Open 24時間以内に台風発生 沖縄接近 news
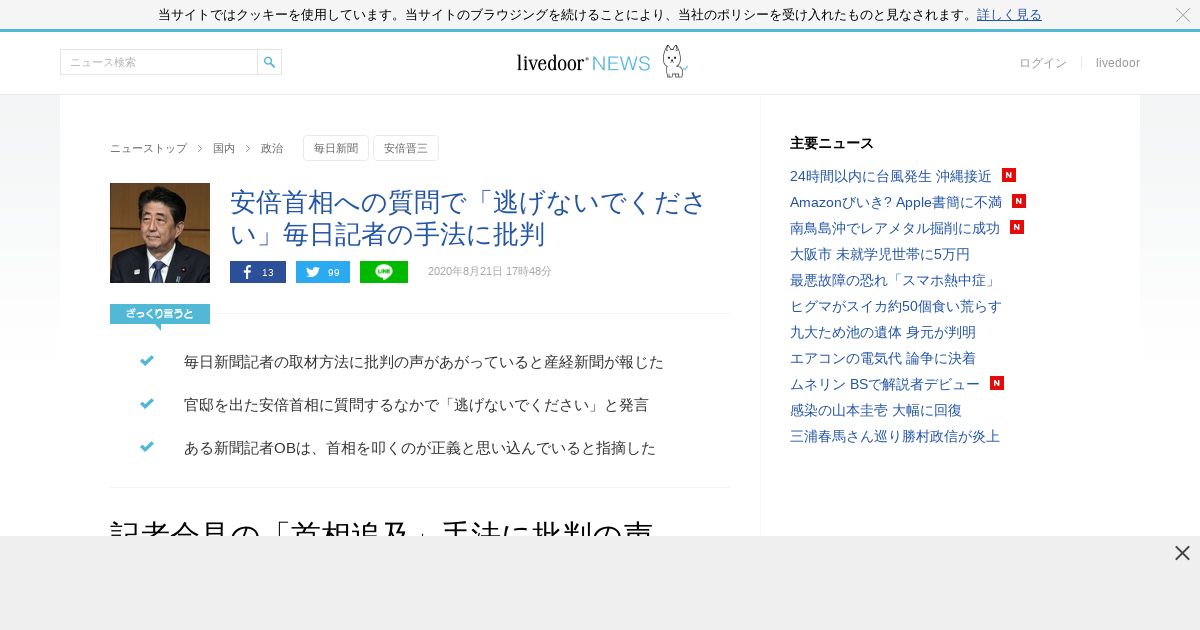 pos(890,176)
